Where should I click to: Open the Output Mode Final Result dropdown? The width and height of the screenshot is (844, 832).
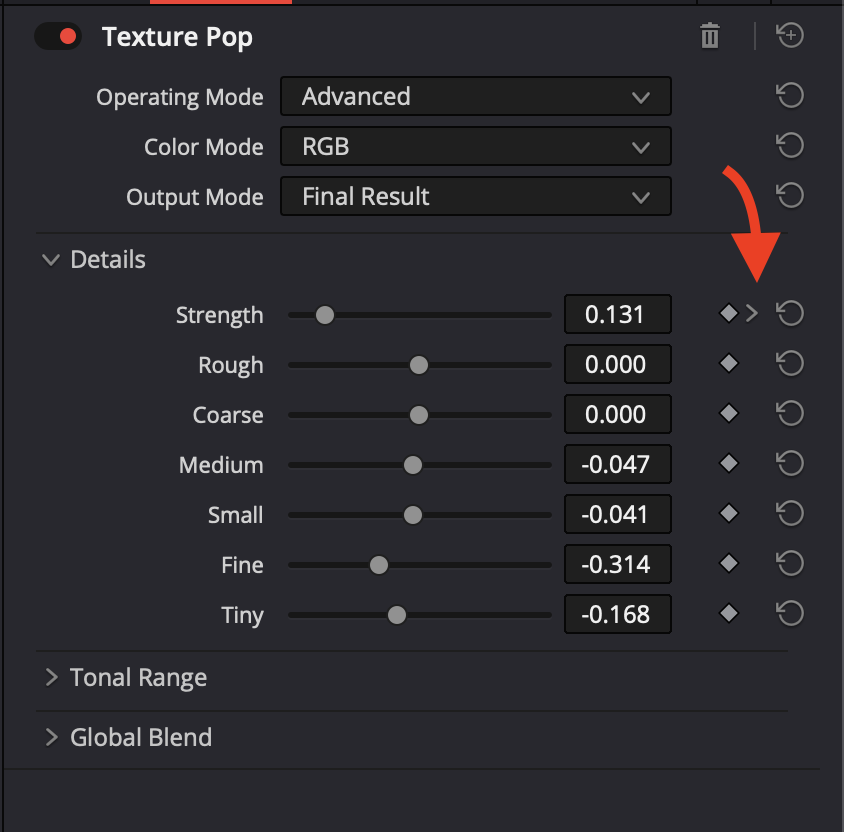[475, 197]
